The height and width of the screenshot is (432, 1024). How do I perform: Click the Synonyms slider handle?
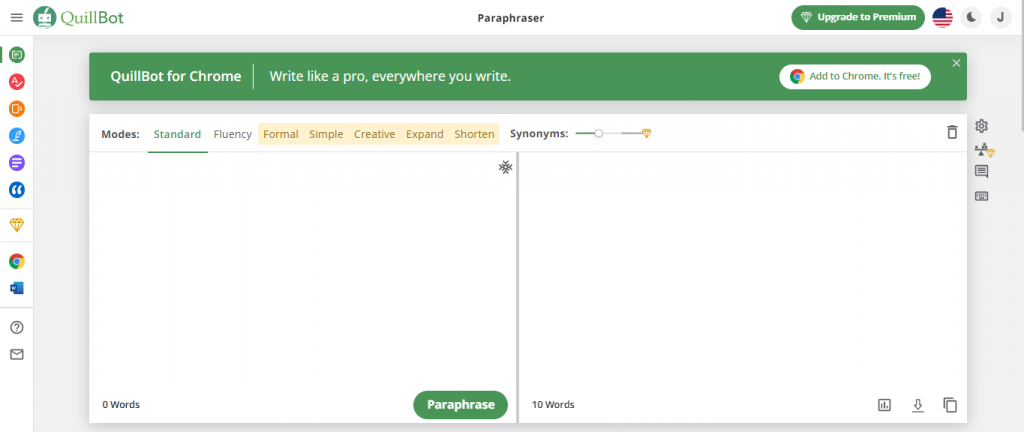click(599, 133)
